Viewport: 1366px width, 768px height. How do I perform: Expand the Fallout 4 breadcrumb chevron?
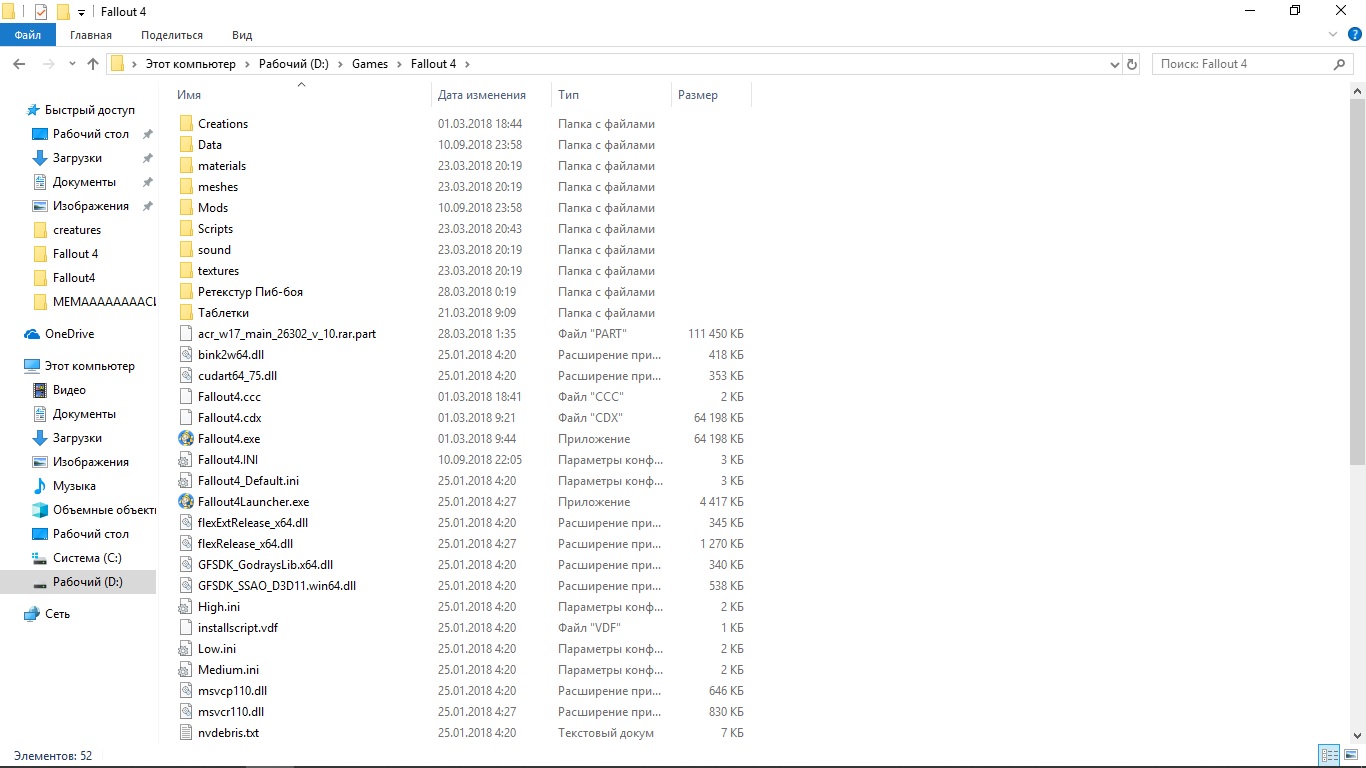467,64
